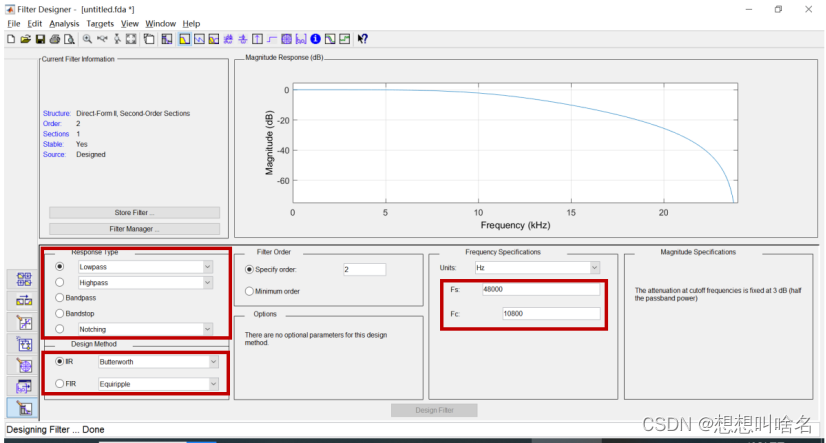The height and width of the screenshot is (443, 826).
Task: Select the Notching response type radio button
Action: click(60, 329)
